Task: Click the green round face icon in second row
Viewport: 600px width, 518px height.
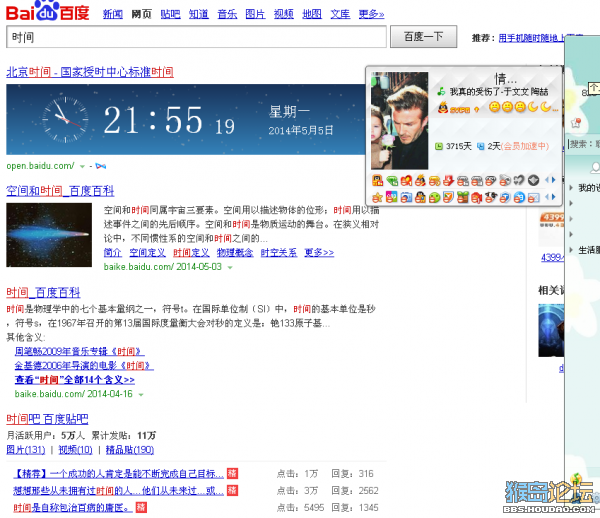Action: click(x=434, y=197)
